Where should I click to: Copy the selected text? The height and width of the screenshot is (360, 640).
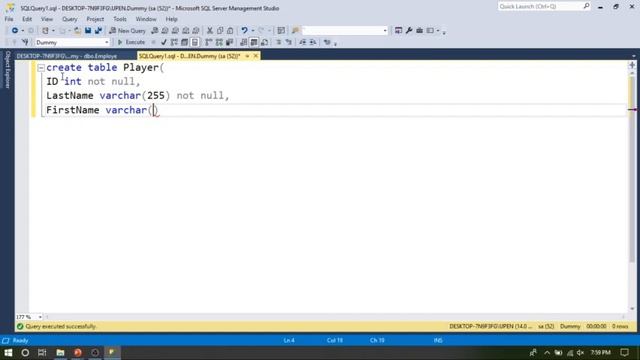(x=220, y=31)
